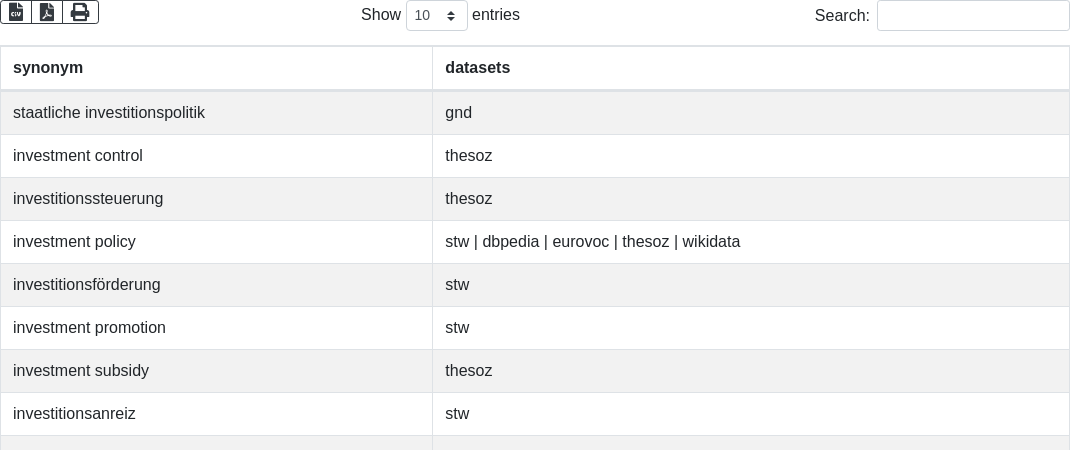Click into the Search field
This screenshot has height=450, width=1070.
click(x=972, y=16)
